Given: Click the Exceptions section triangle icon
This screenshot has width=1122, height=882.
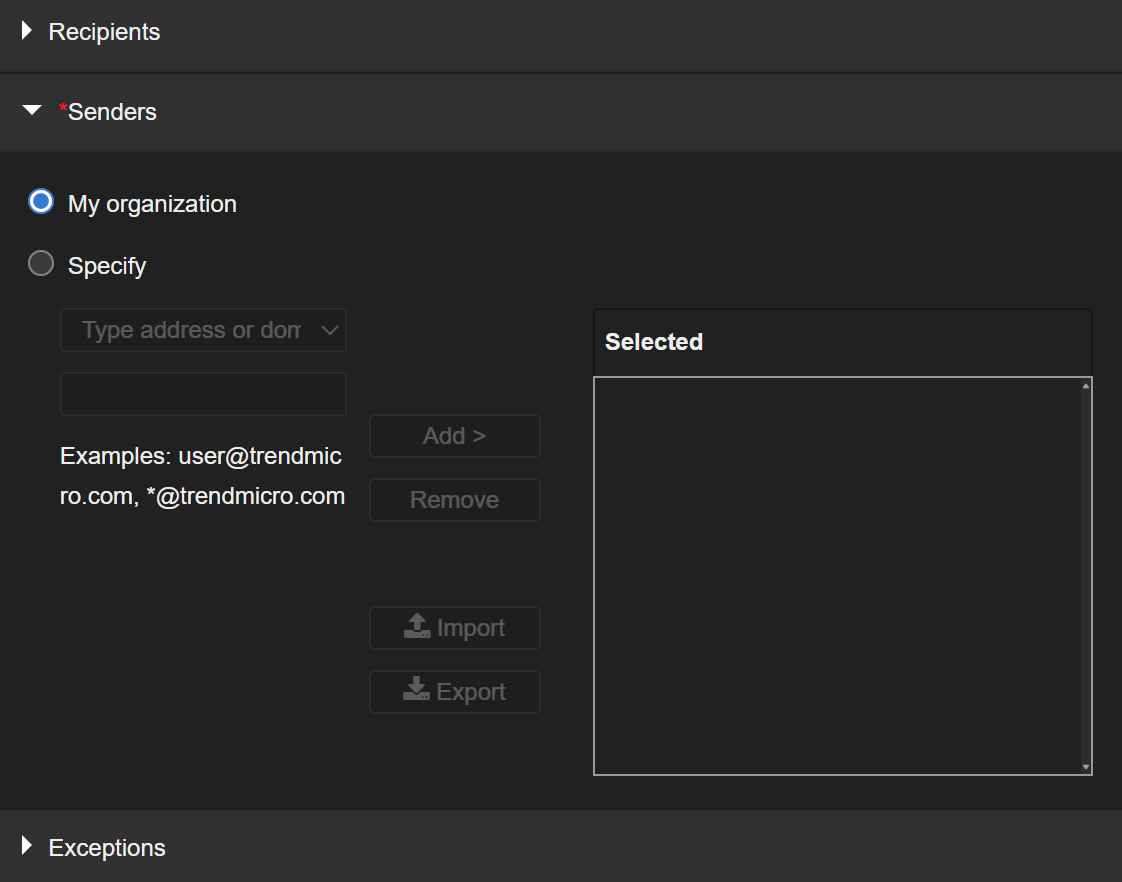Looking at the screenshot, I should tap(27, 847).
